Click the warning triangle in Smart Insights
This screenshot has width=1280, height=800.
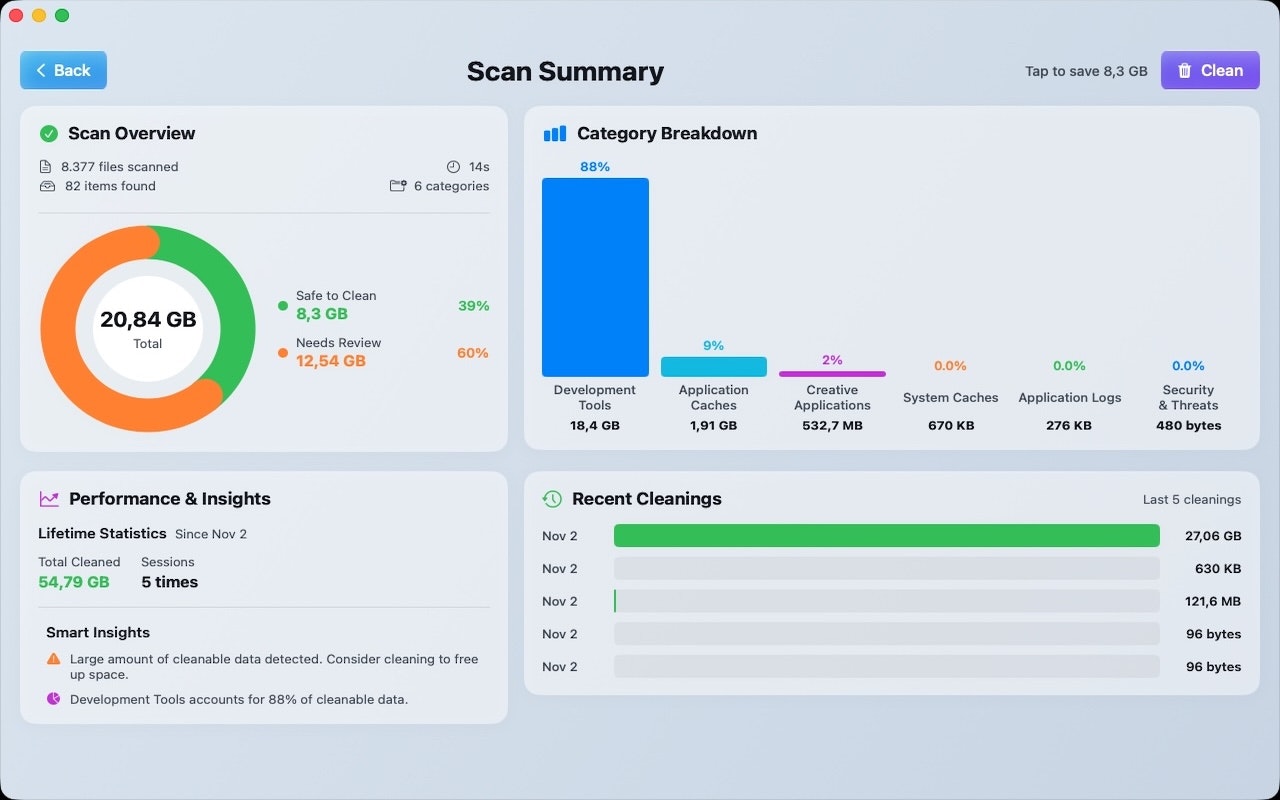coord(52,658)
